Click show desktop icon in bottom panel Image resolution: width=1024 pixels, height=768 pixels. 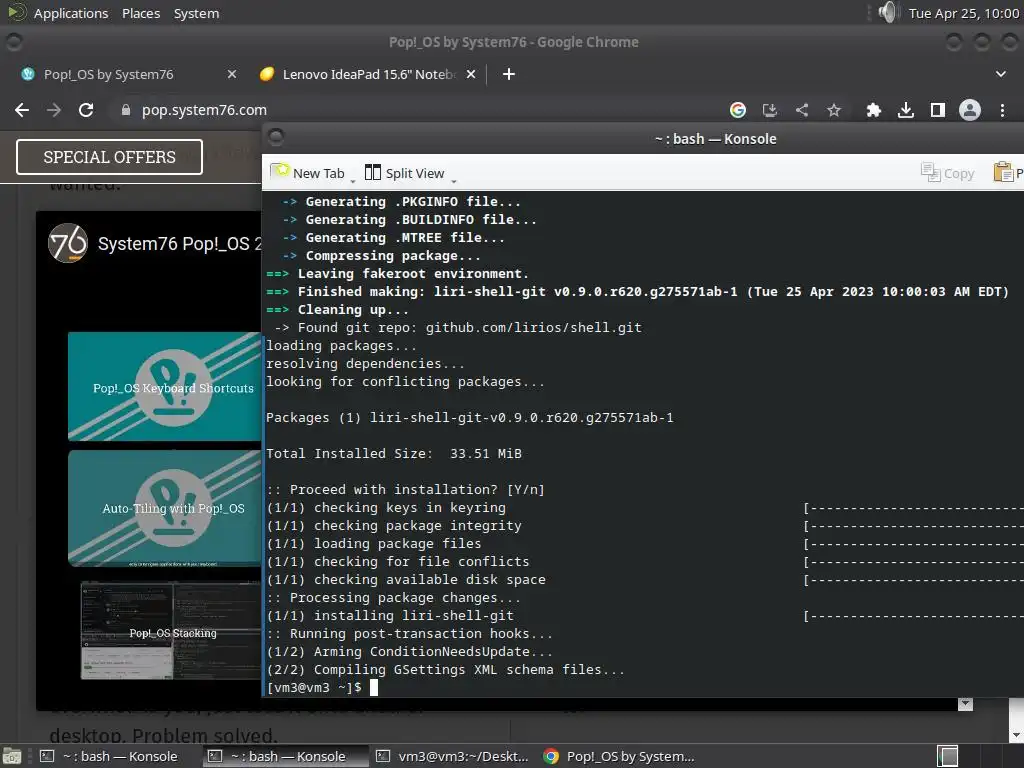(x=12, y=756)
